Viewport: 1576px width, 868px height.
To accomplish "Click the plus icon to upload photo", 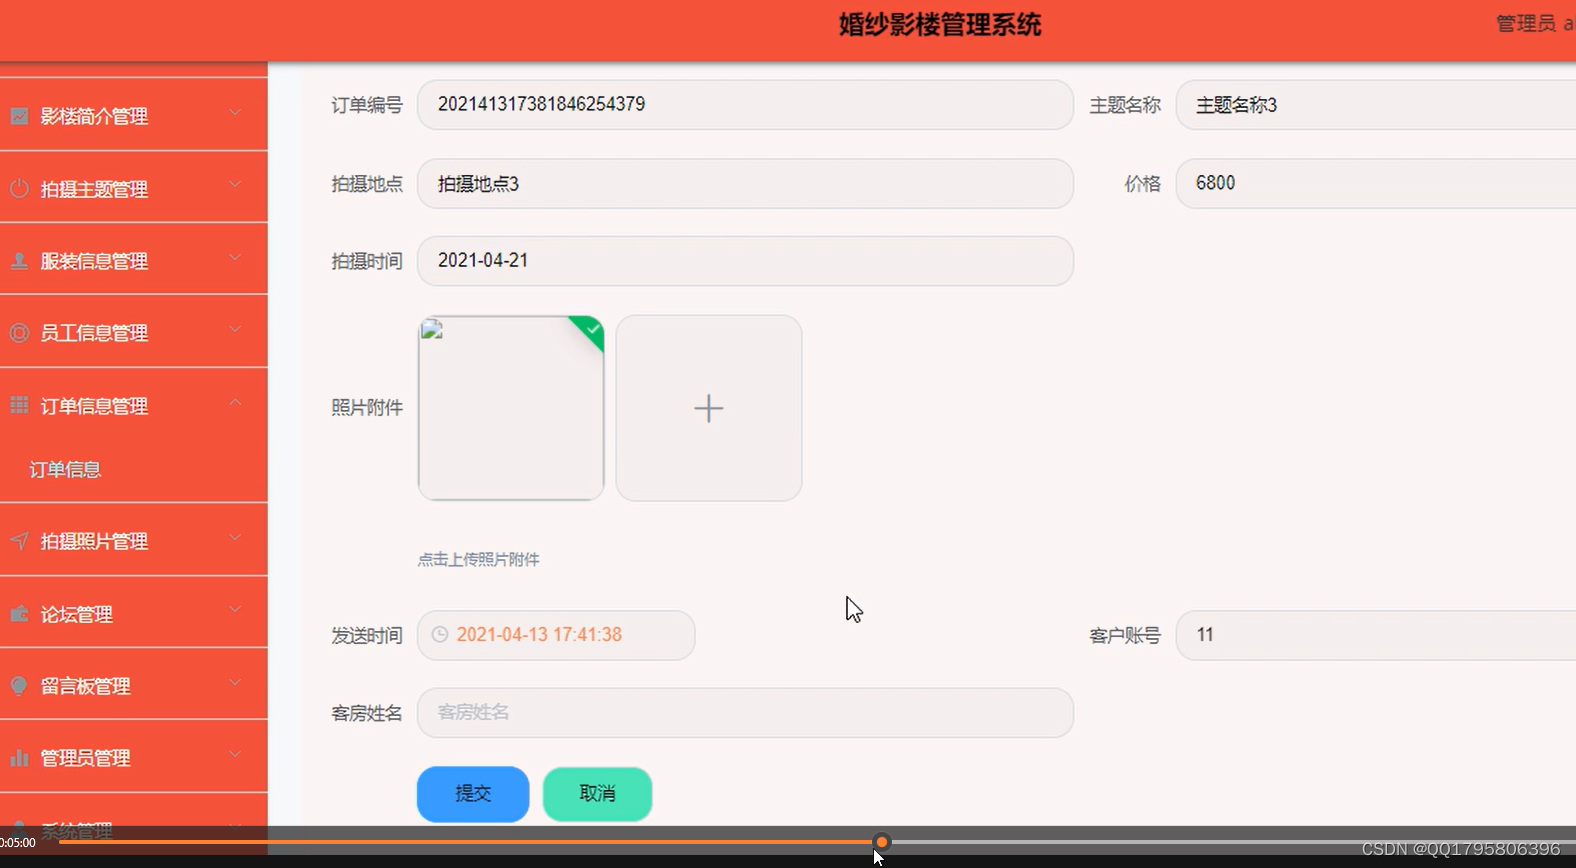I will point(709,408).
